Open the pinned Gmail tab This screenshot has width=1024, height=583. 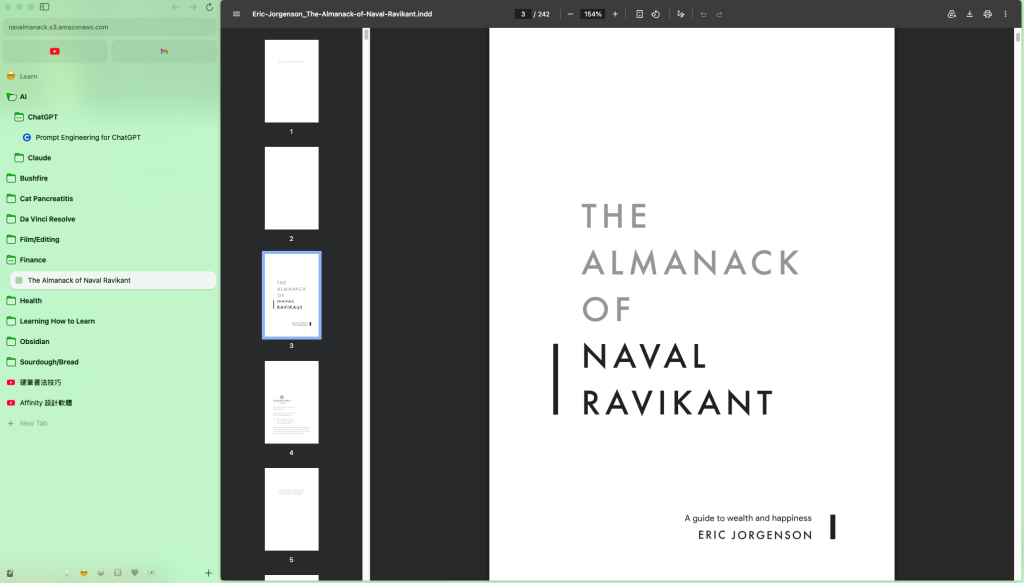click(x=164, y=51)
